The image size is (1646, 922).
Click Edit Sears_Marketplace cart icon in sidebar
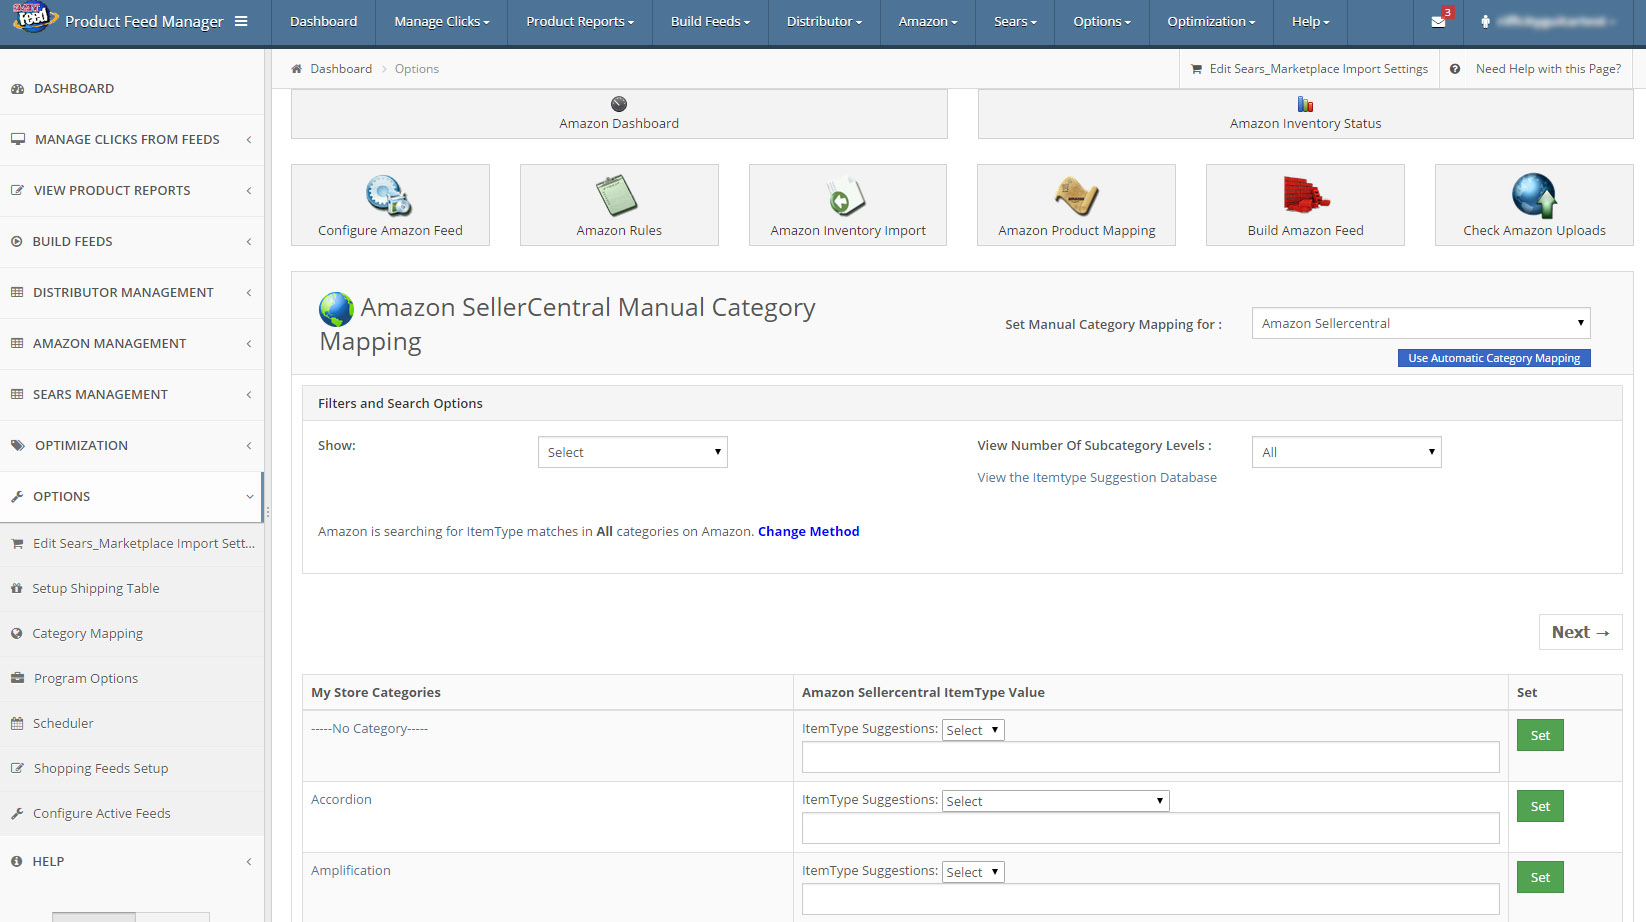click(17, 543)
